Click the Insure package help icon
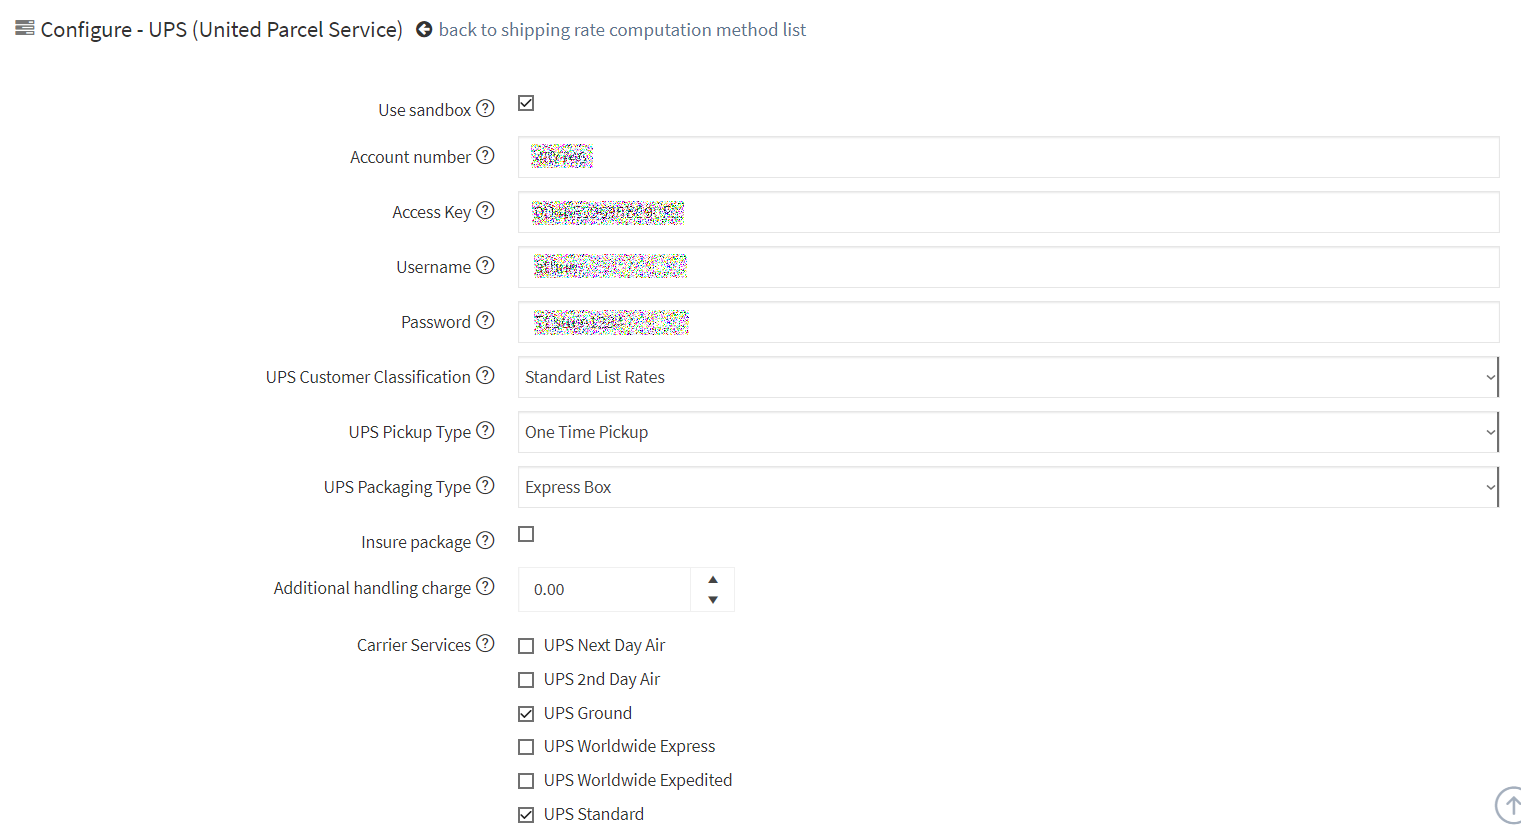This screenshot has height=832, width=1521. pos(485,540)
